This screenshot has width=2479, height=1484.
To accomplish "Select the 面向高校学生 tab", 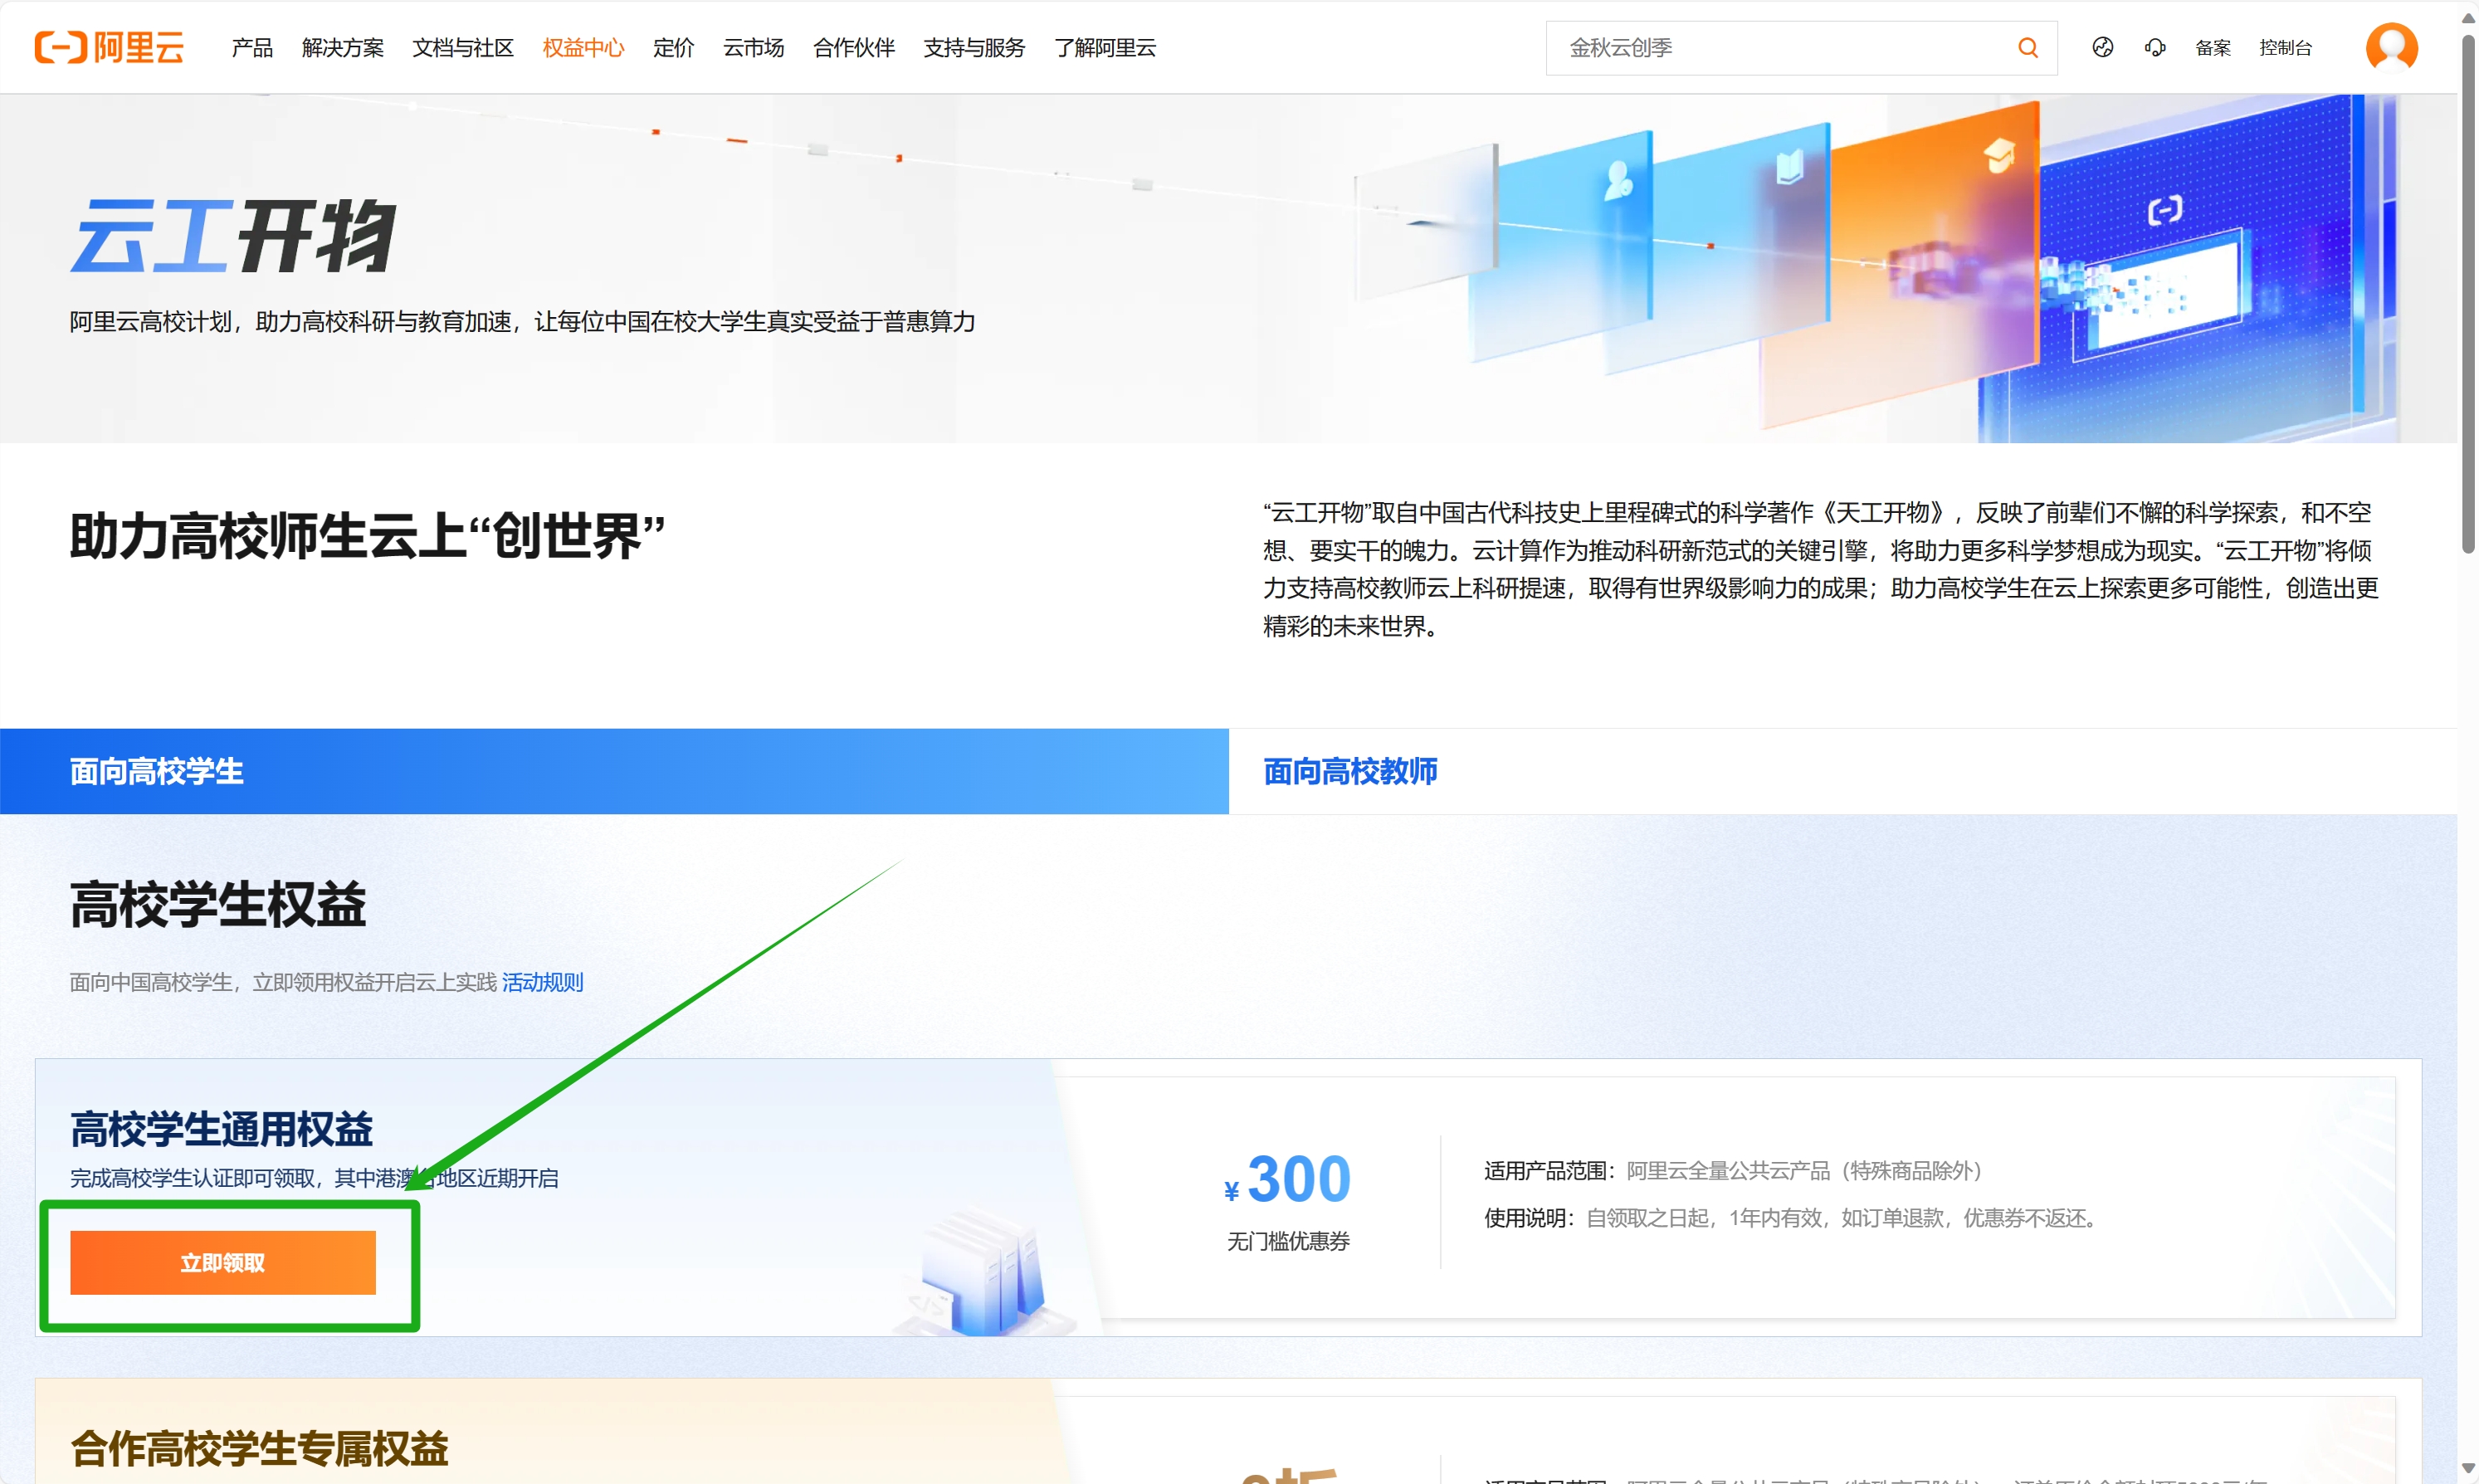I will point(157,771).
